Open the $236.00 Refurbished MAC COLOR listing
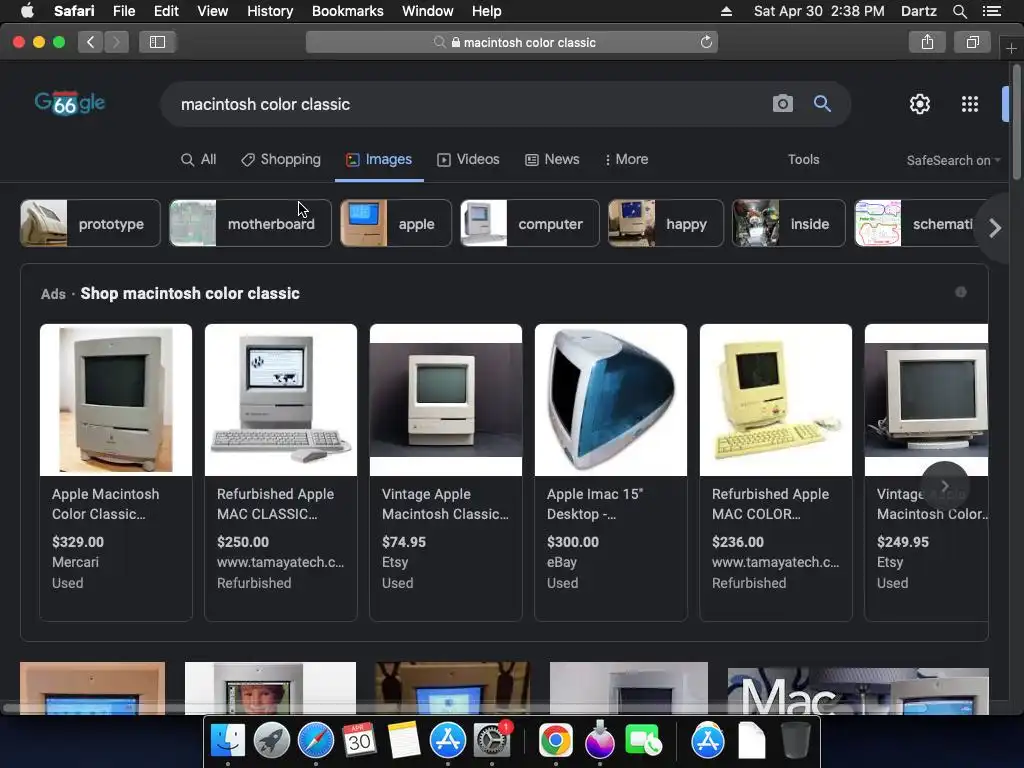1024x768 pixels. point(776,472)
